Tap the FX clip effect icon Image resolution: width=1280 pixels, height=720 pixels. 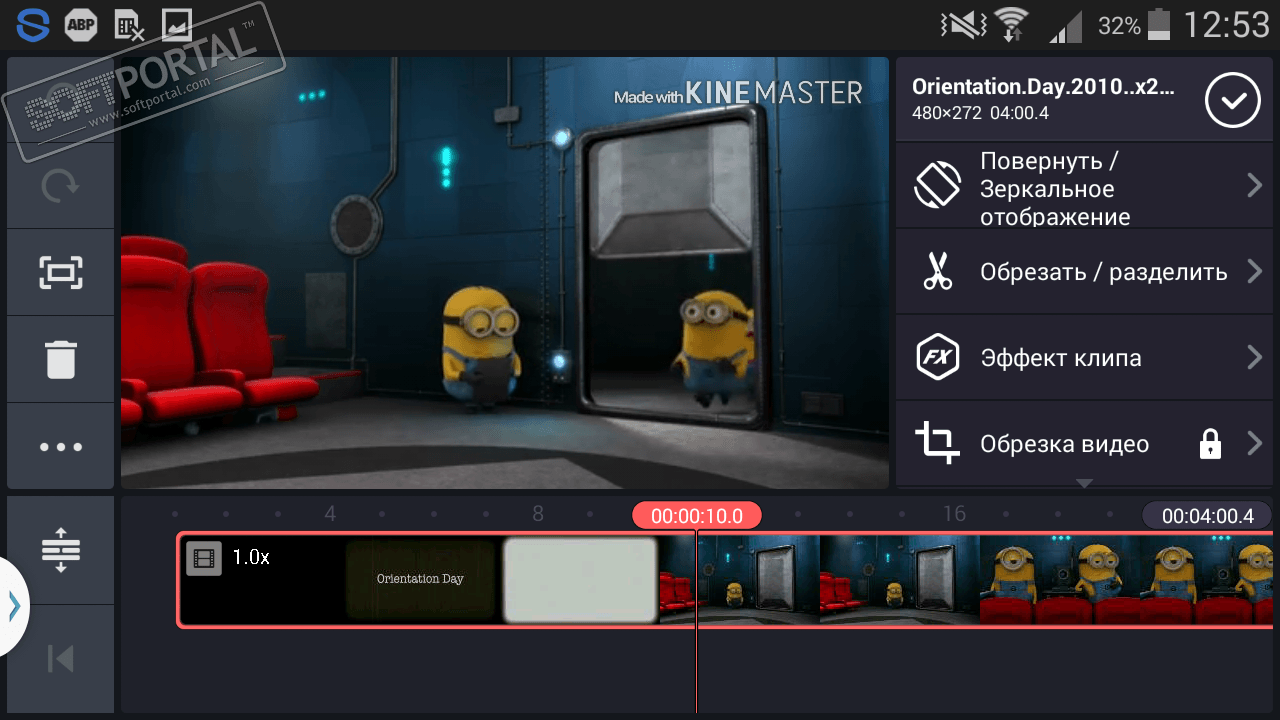[938, 357]
